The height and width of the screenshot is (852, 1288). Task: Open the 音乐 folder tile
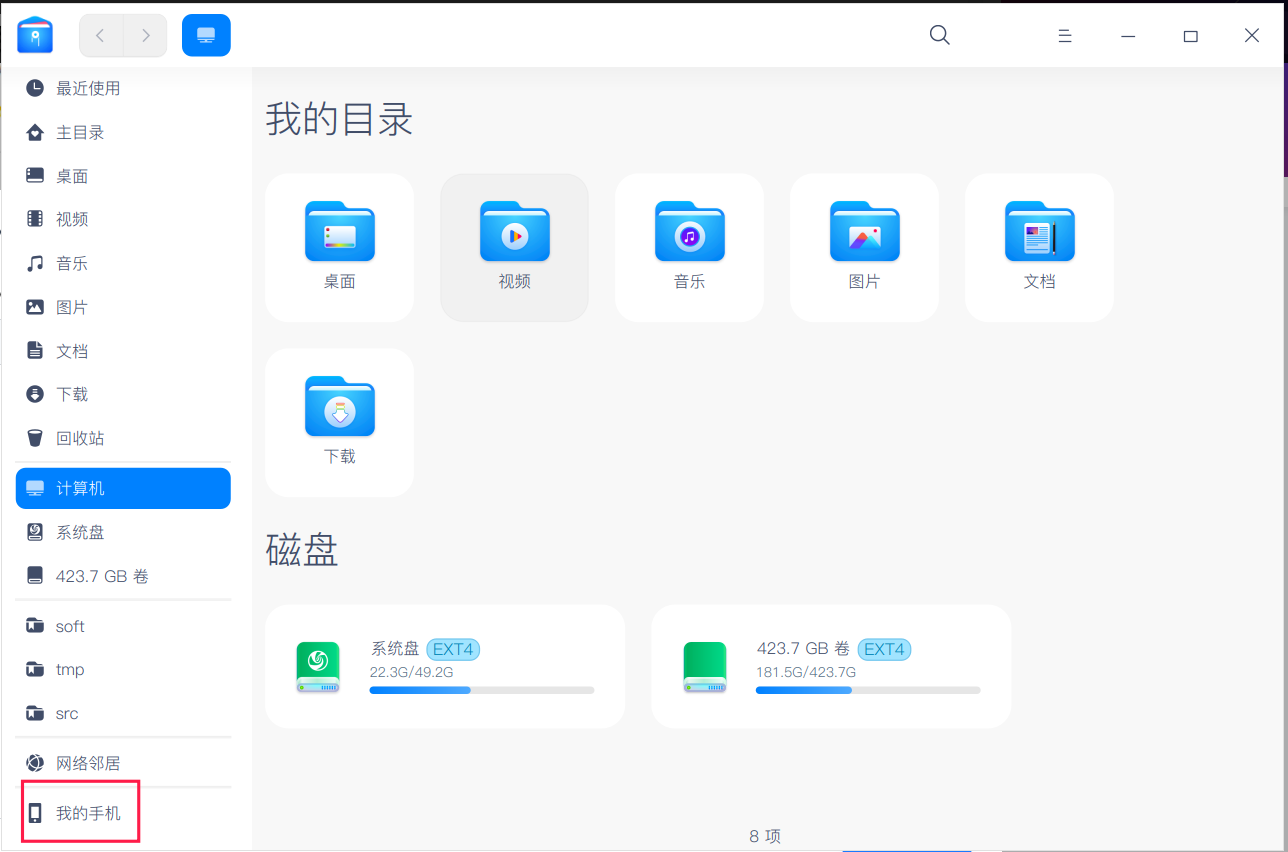click(x=689, y=245)
